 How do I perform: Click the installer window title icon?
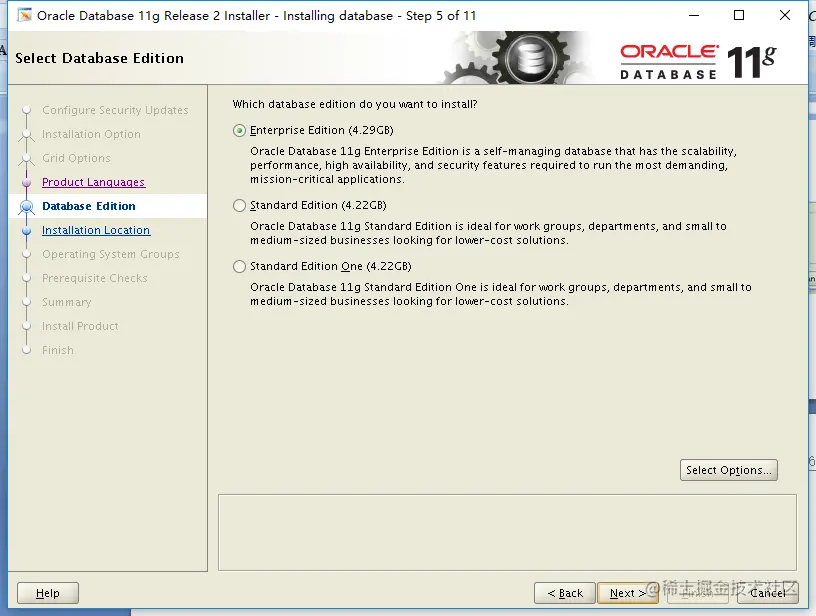24,16
